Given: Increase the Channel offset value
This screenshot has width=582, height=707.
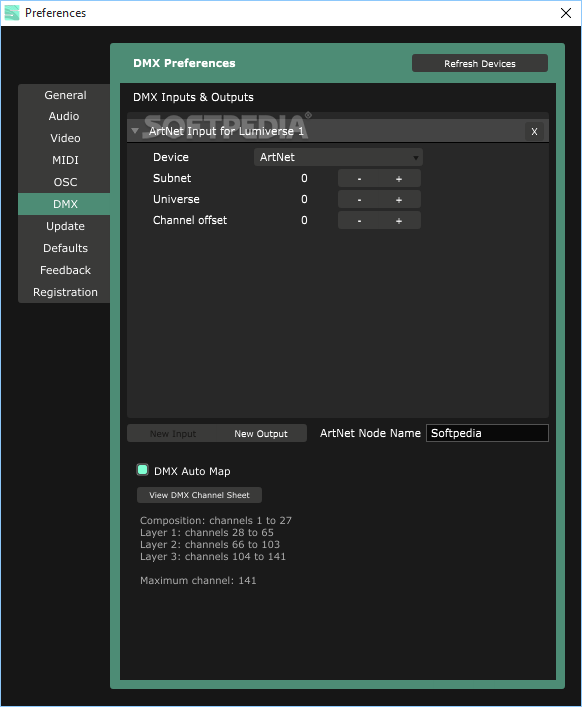Looking at the screenshot, I should [x=399, y=220].
